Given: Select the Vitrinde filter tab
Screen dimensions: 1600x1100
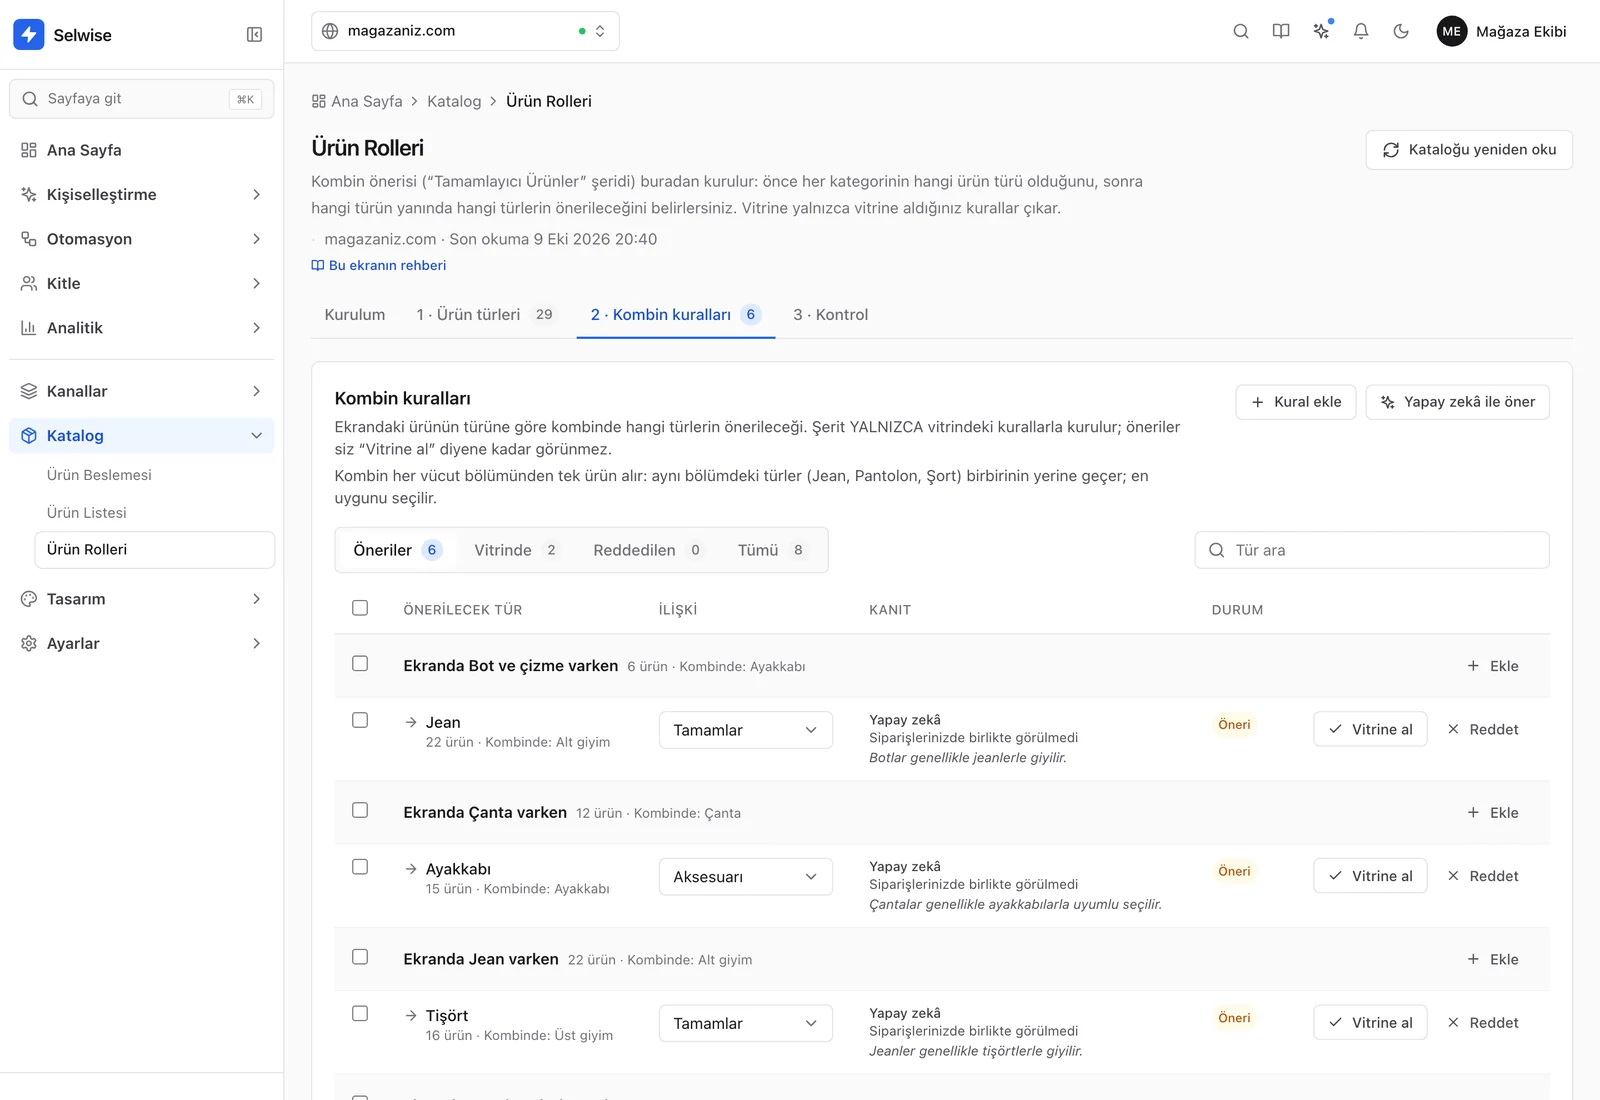Looking at the screenshot, I should pyautogui.click(x=516, y=550).
